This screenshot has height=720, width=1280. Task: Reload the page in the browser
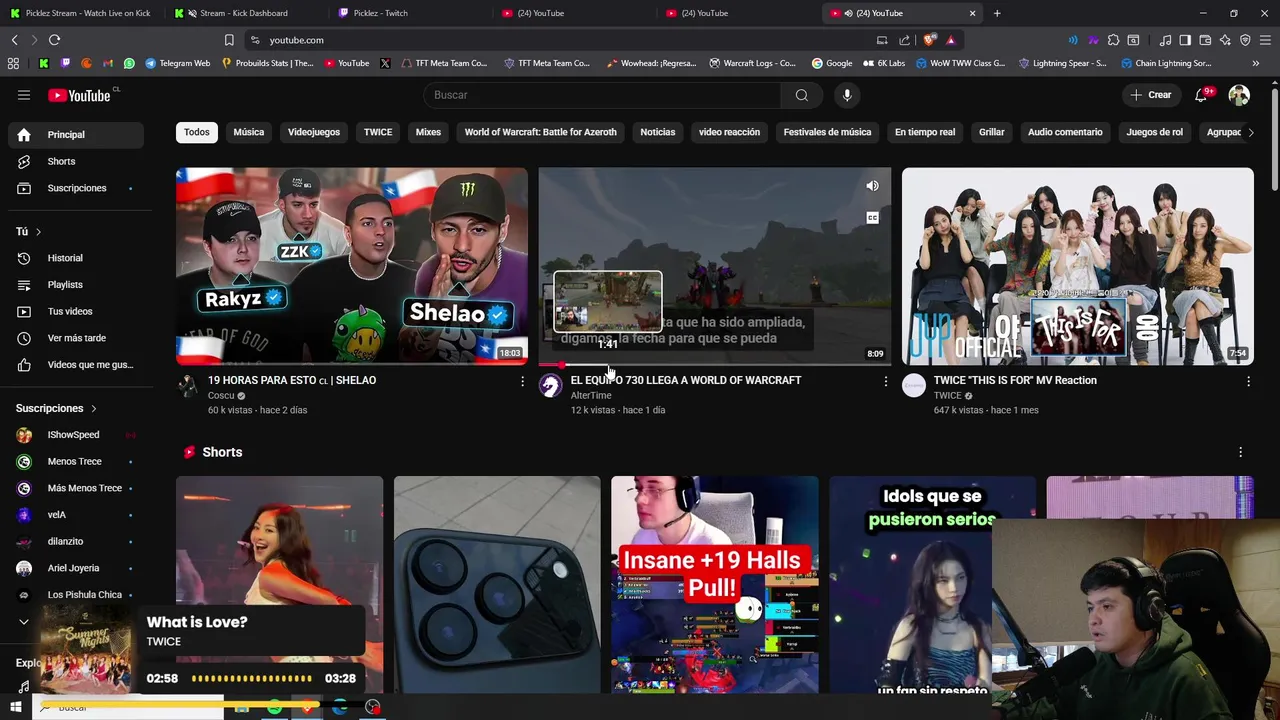(x=54, y=40)
